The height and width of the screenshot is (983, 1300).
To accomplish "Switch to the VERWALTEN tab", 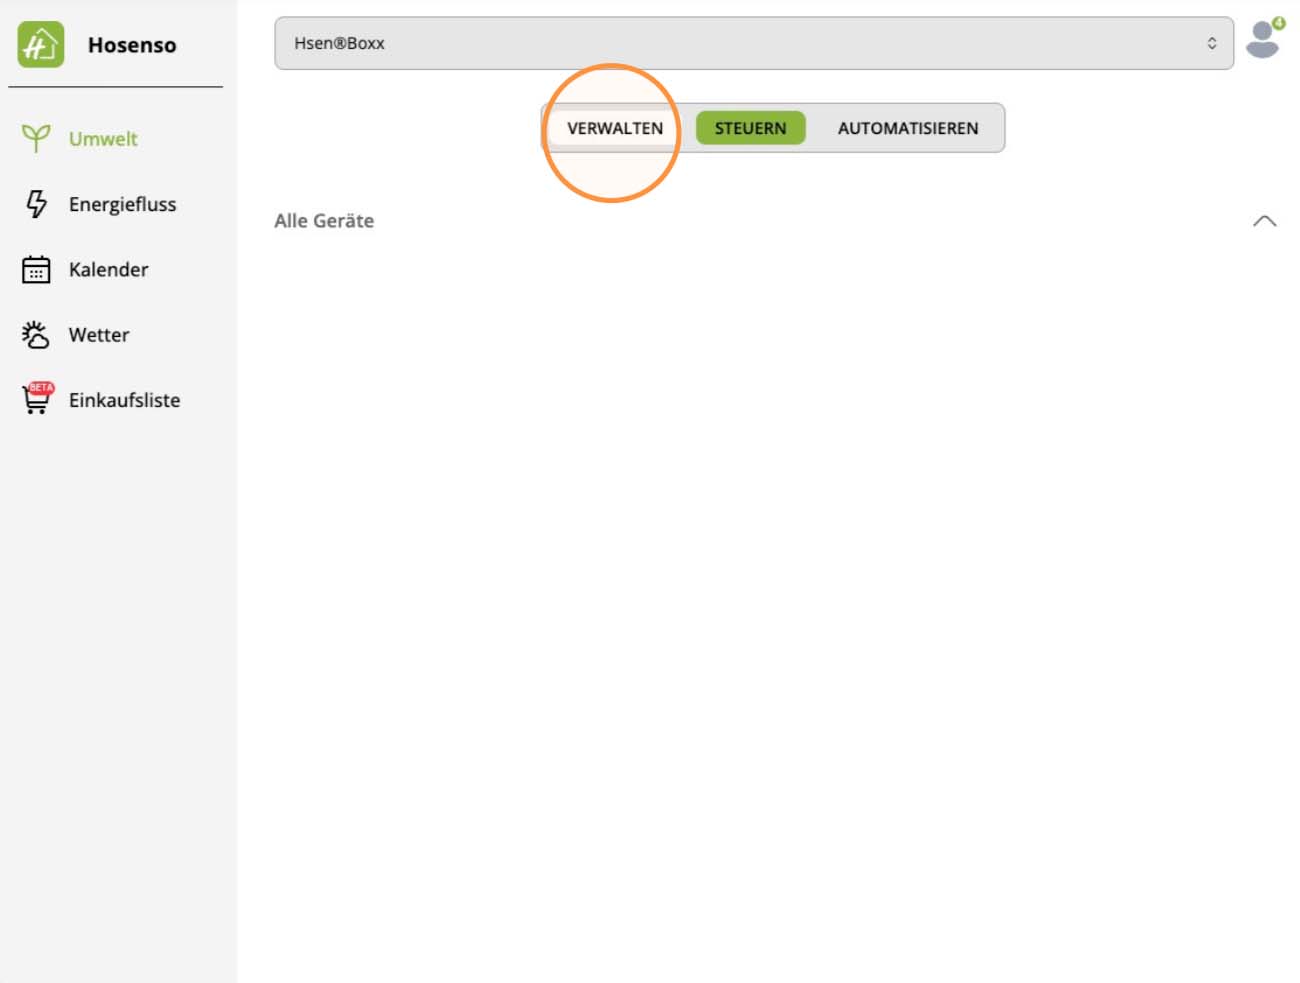I will point(615,128).
